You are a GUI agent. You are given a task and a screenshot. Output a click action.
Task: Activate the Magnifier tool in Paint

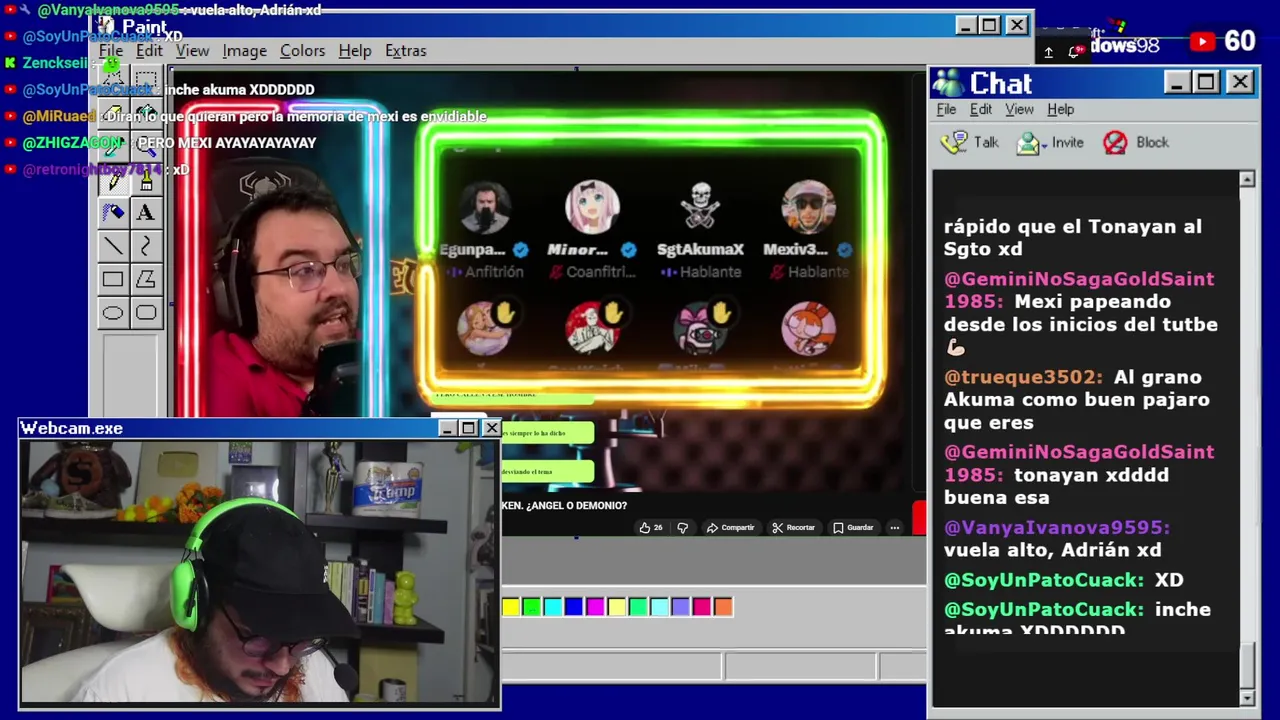tap(146, 146)
